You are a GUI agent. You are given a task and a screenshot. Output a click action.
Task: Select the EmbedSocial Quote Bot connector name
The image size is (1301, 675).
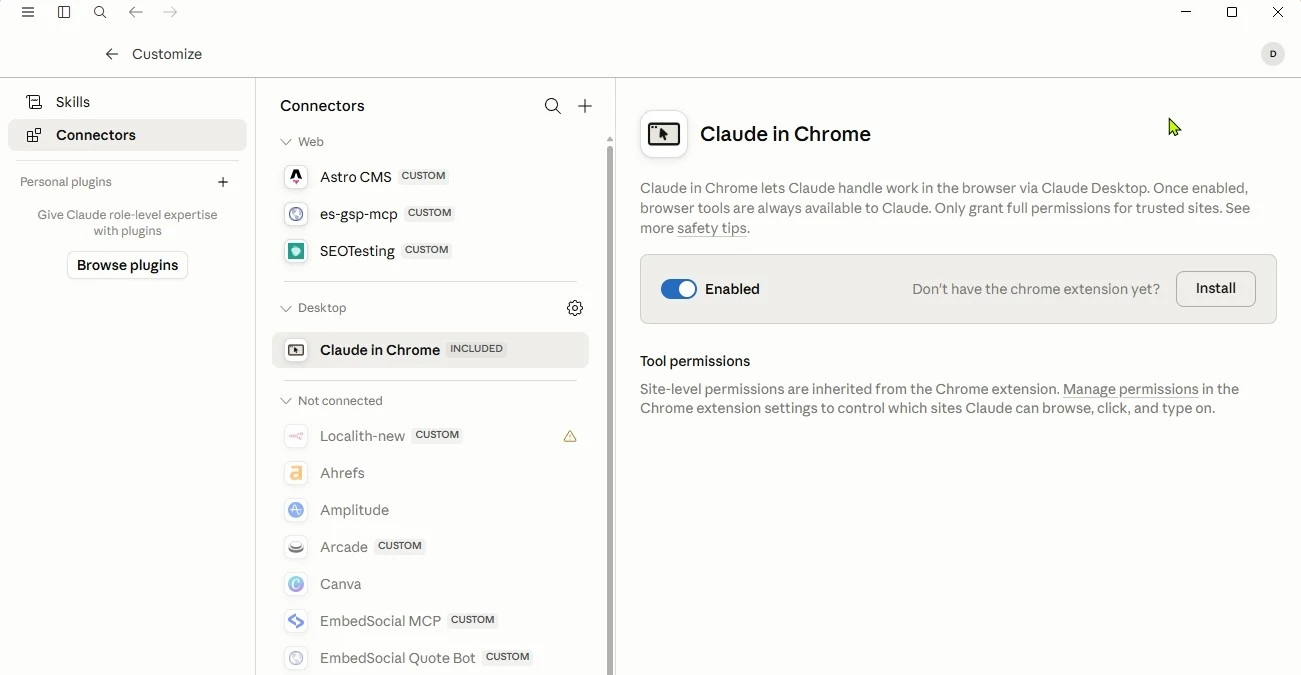[397, 659]
